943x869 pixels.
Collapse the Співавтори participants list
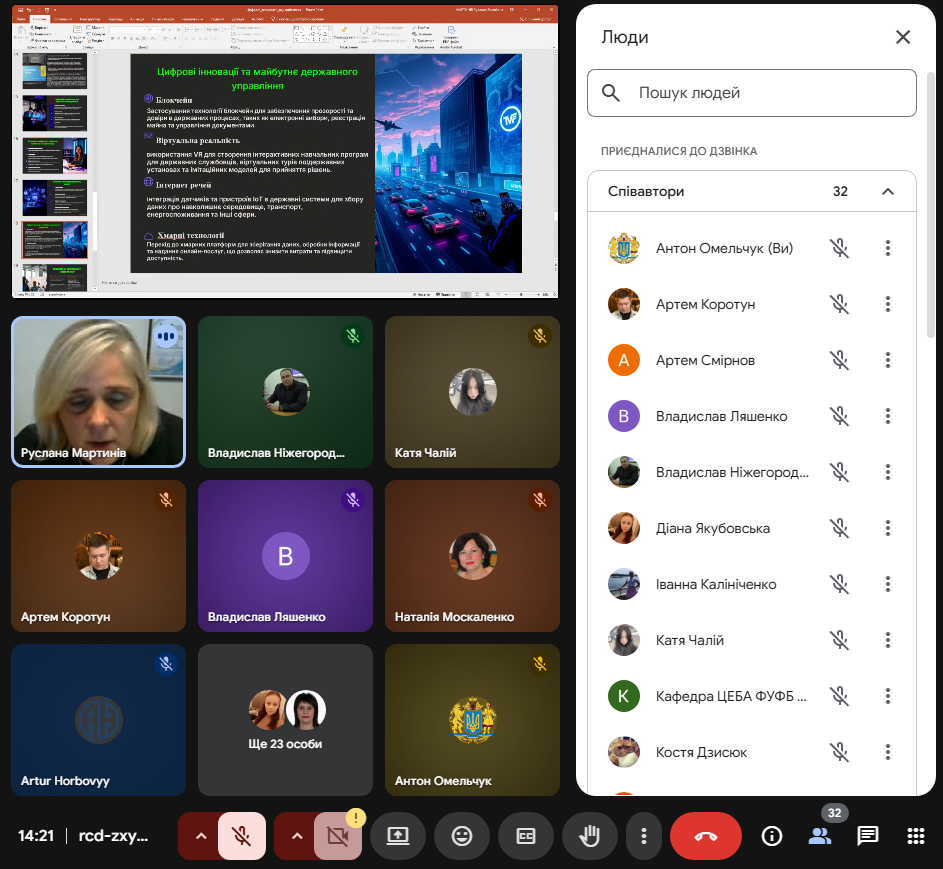[x=887, y=191]
